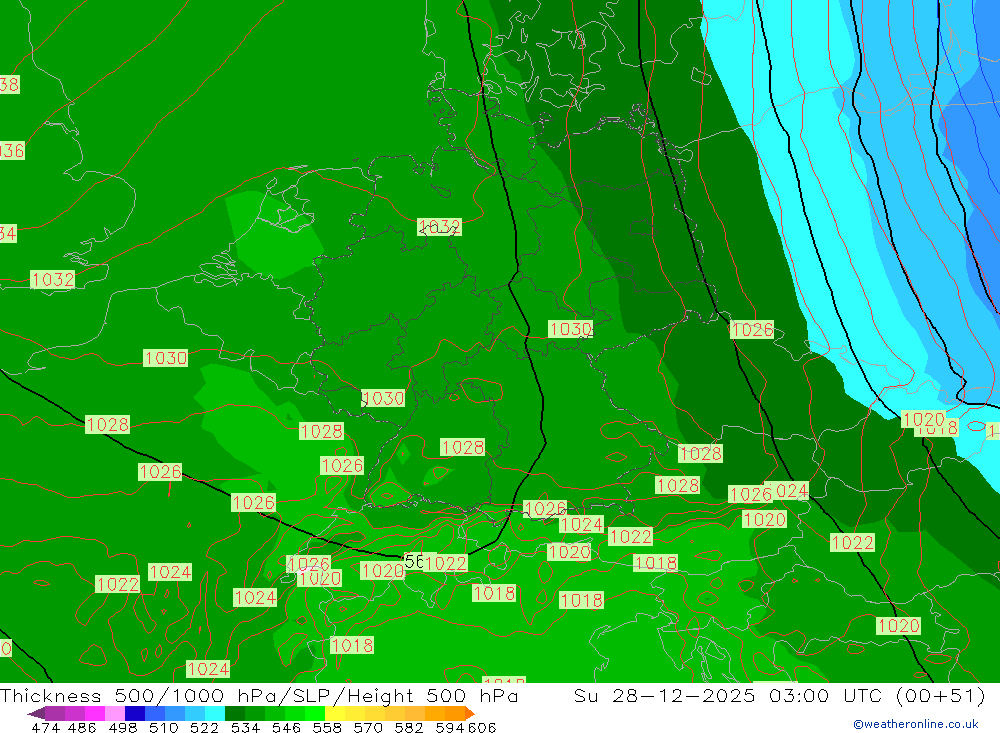Pick the dark navy blue legend swatch

click(135, 713)
